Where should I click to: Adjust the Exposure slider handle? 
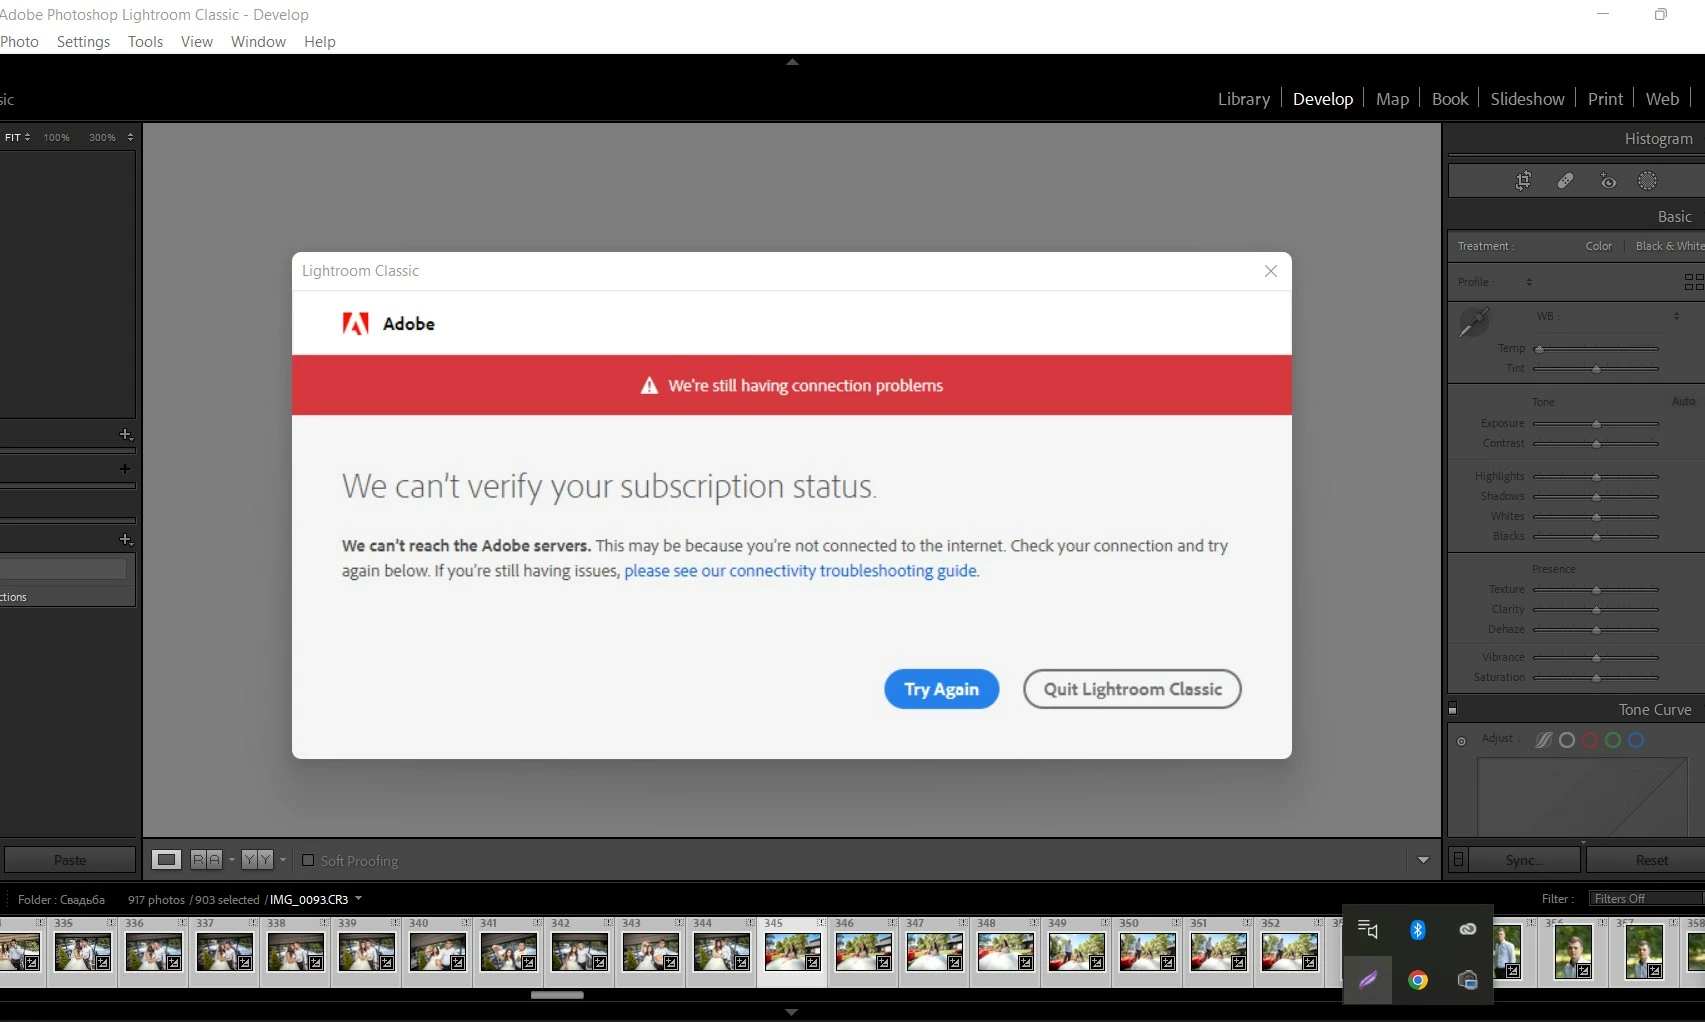pyautogui.click(x=1596, y=424)
